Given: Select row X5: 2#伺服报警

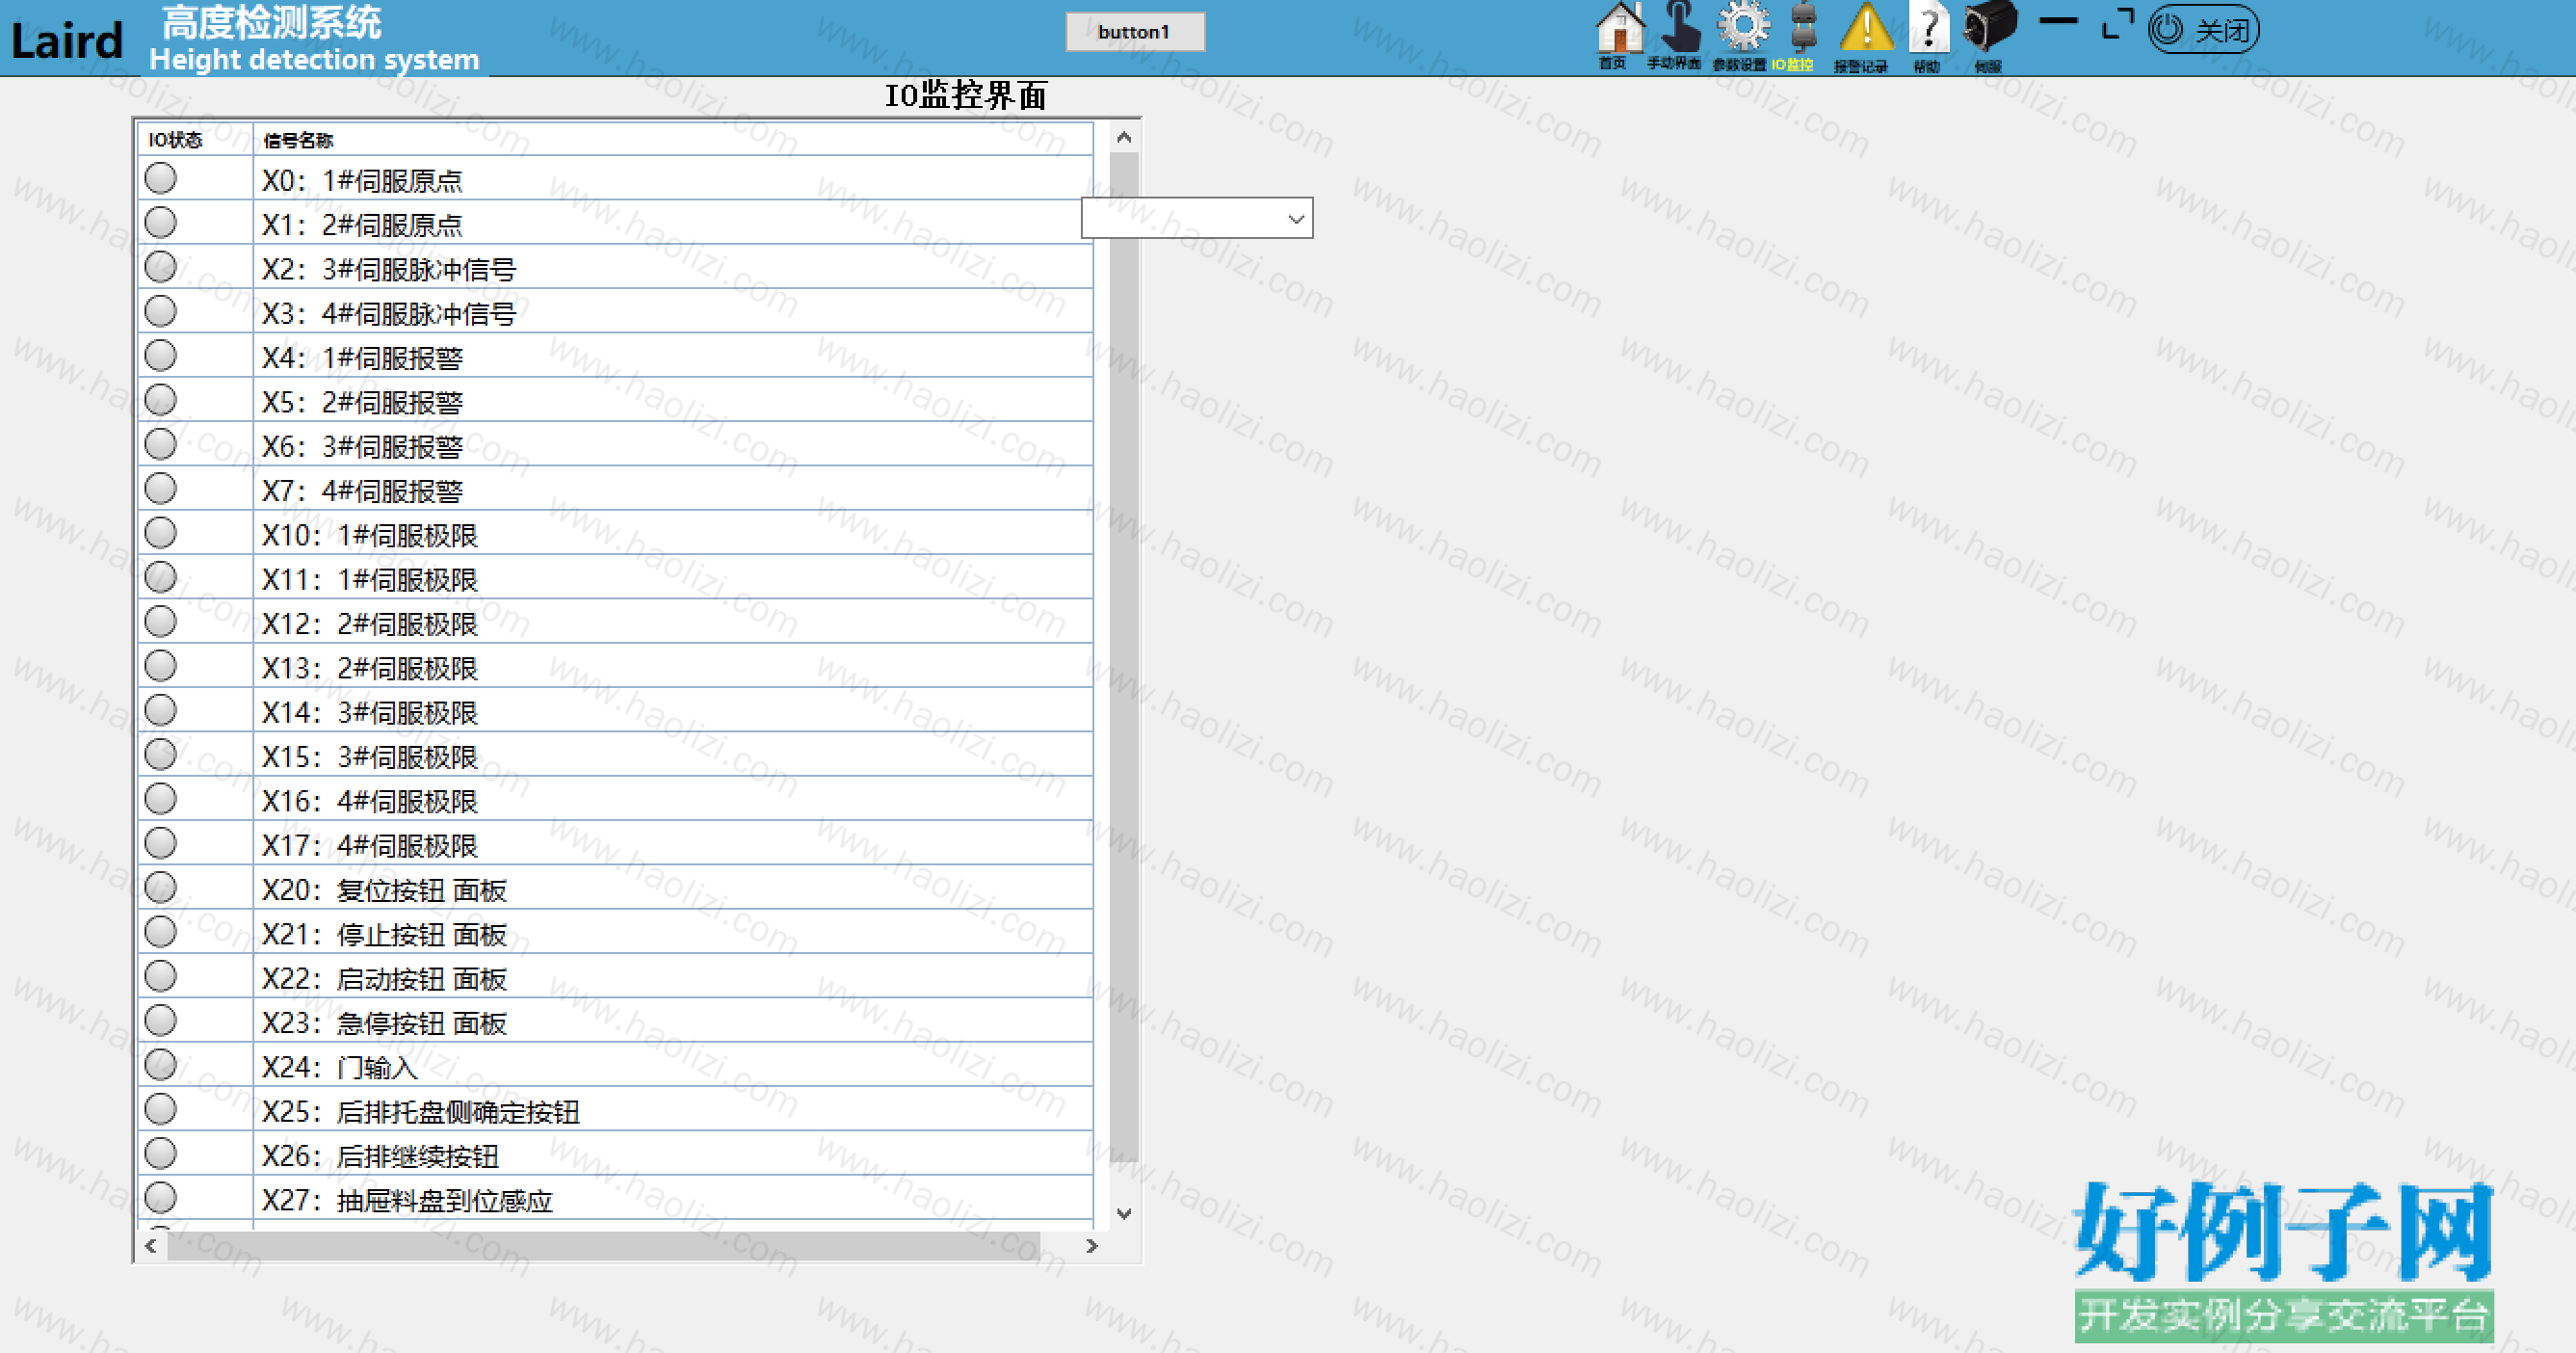Looking at the screenshot, I should click(616, 401).
